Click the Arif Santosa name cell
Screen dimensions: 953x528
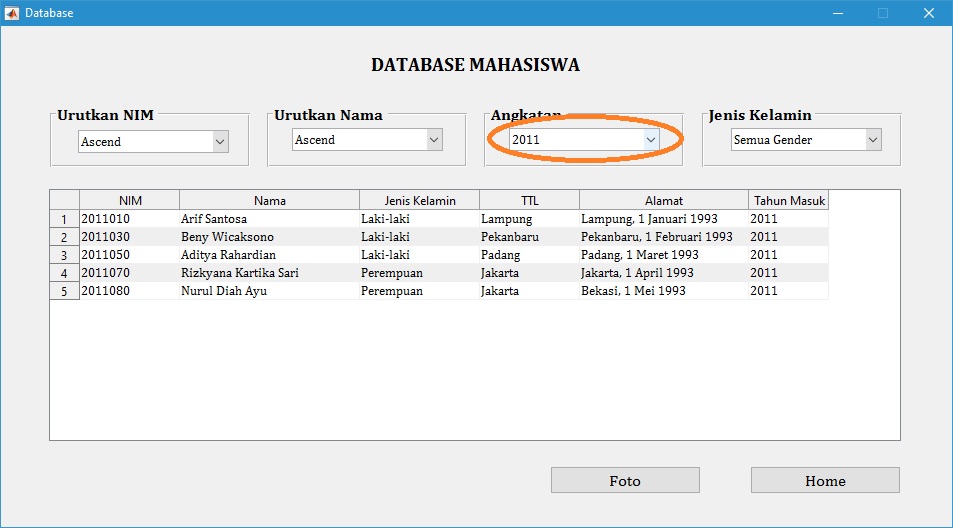click(268, 219)
